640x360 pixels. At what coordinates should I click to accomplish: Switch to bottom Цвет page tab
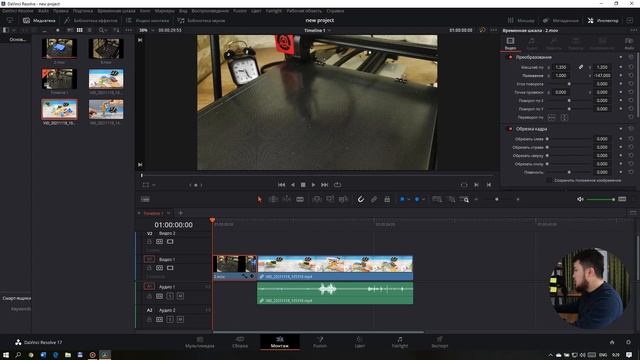[x=359, y=342]
